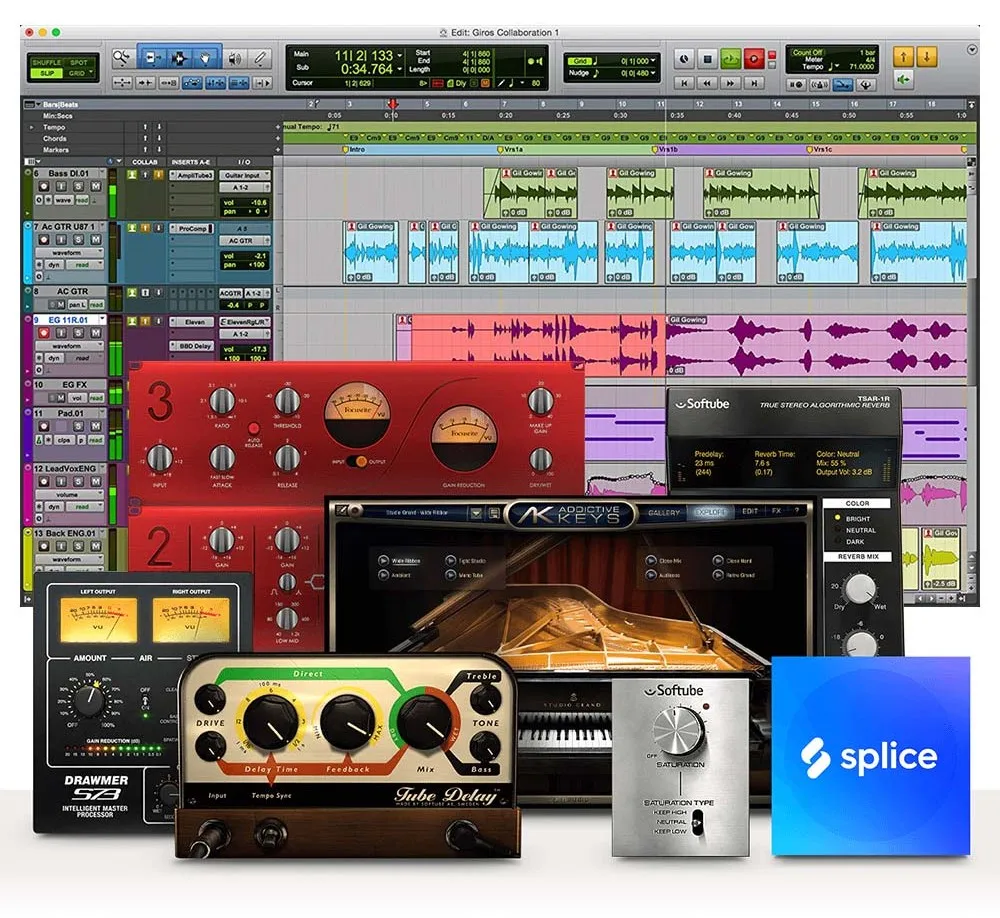
Task: Click the I/O column header
Action: click(x=244, y=162)
